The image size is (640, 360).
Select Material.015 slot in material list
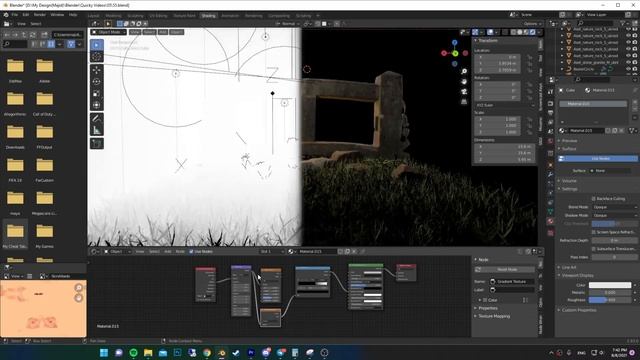593,104
